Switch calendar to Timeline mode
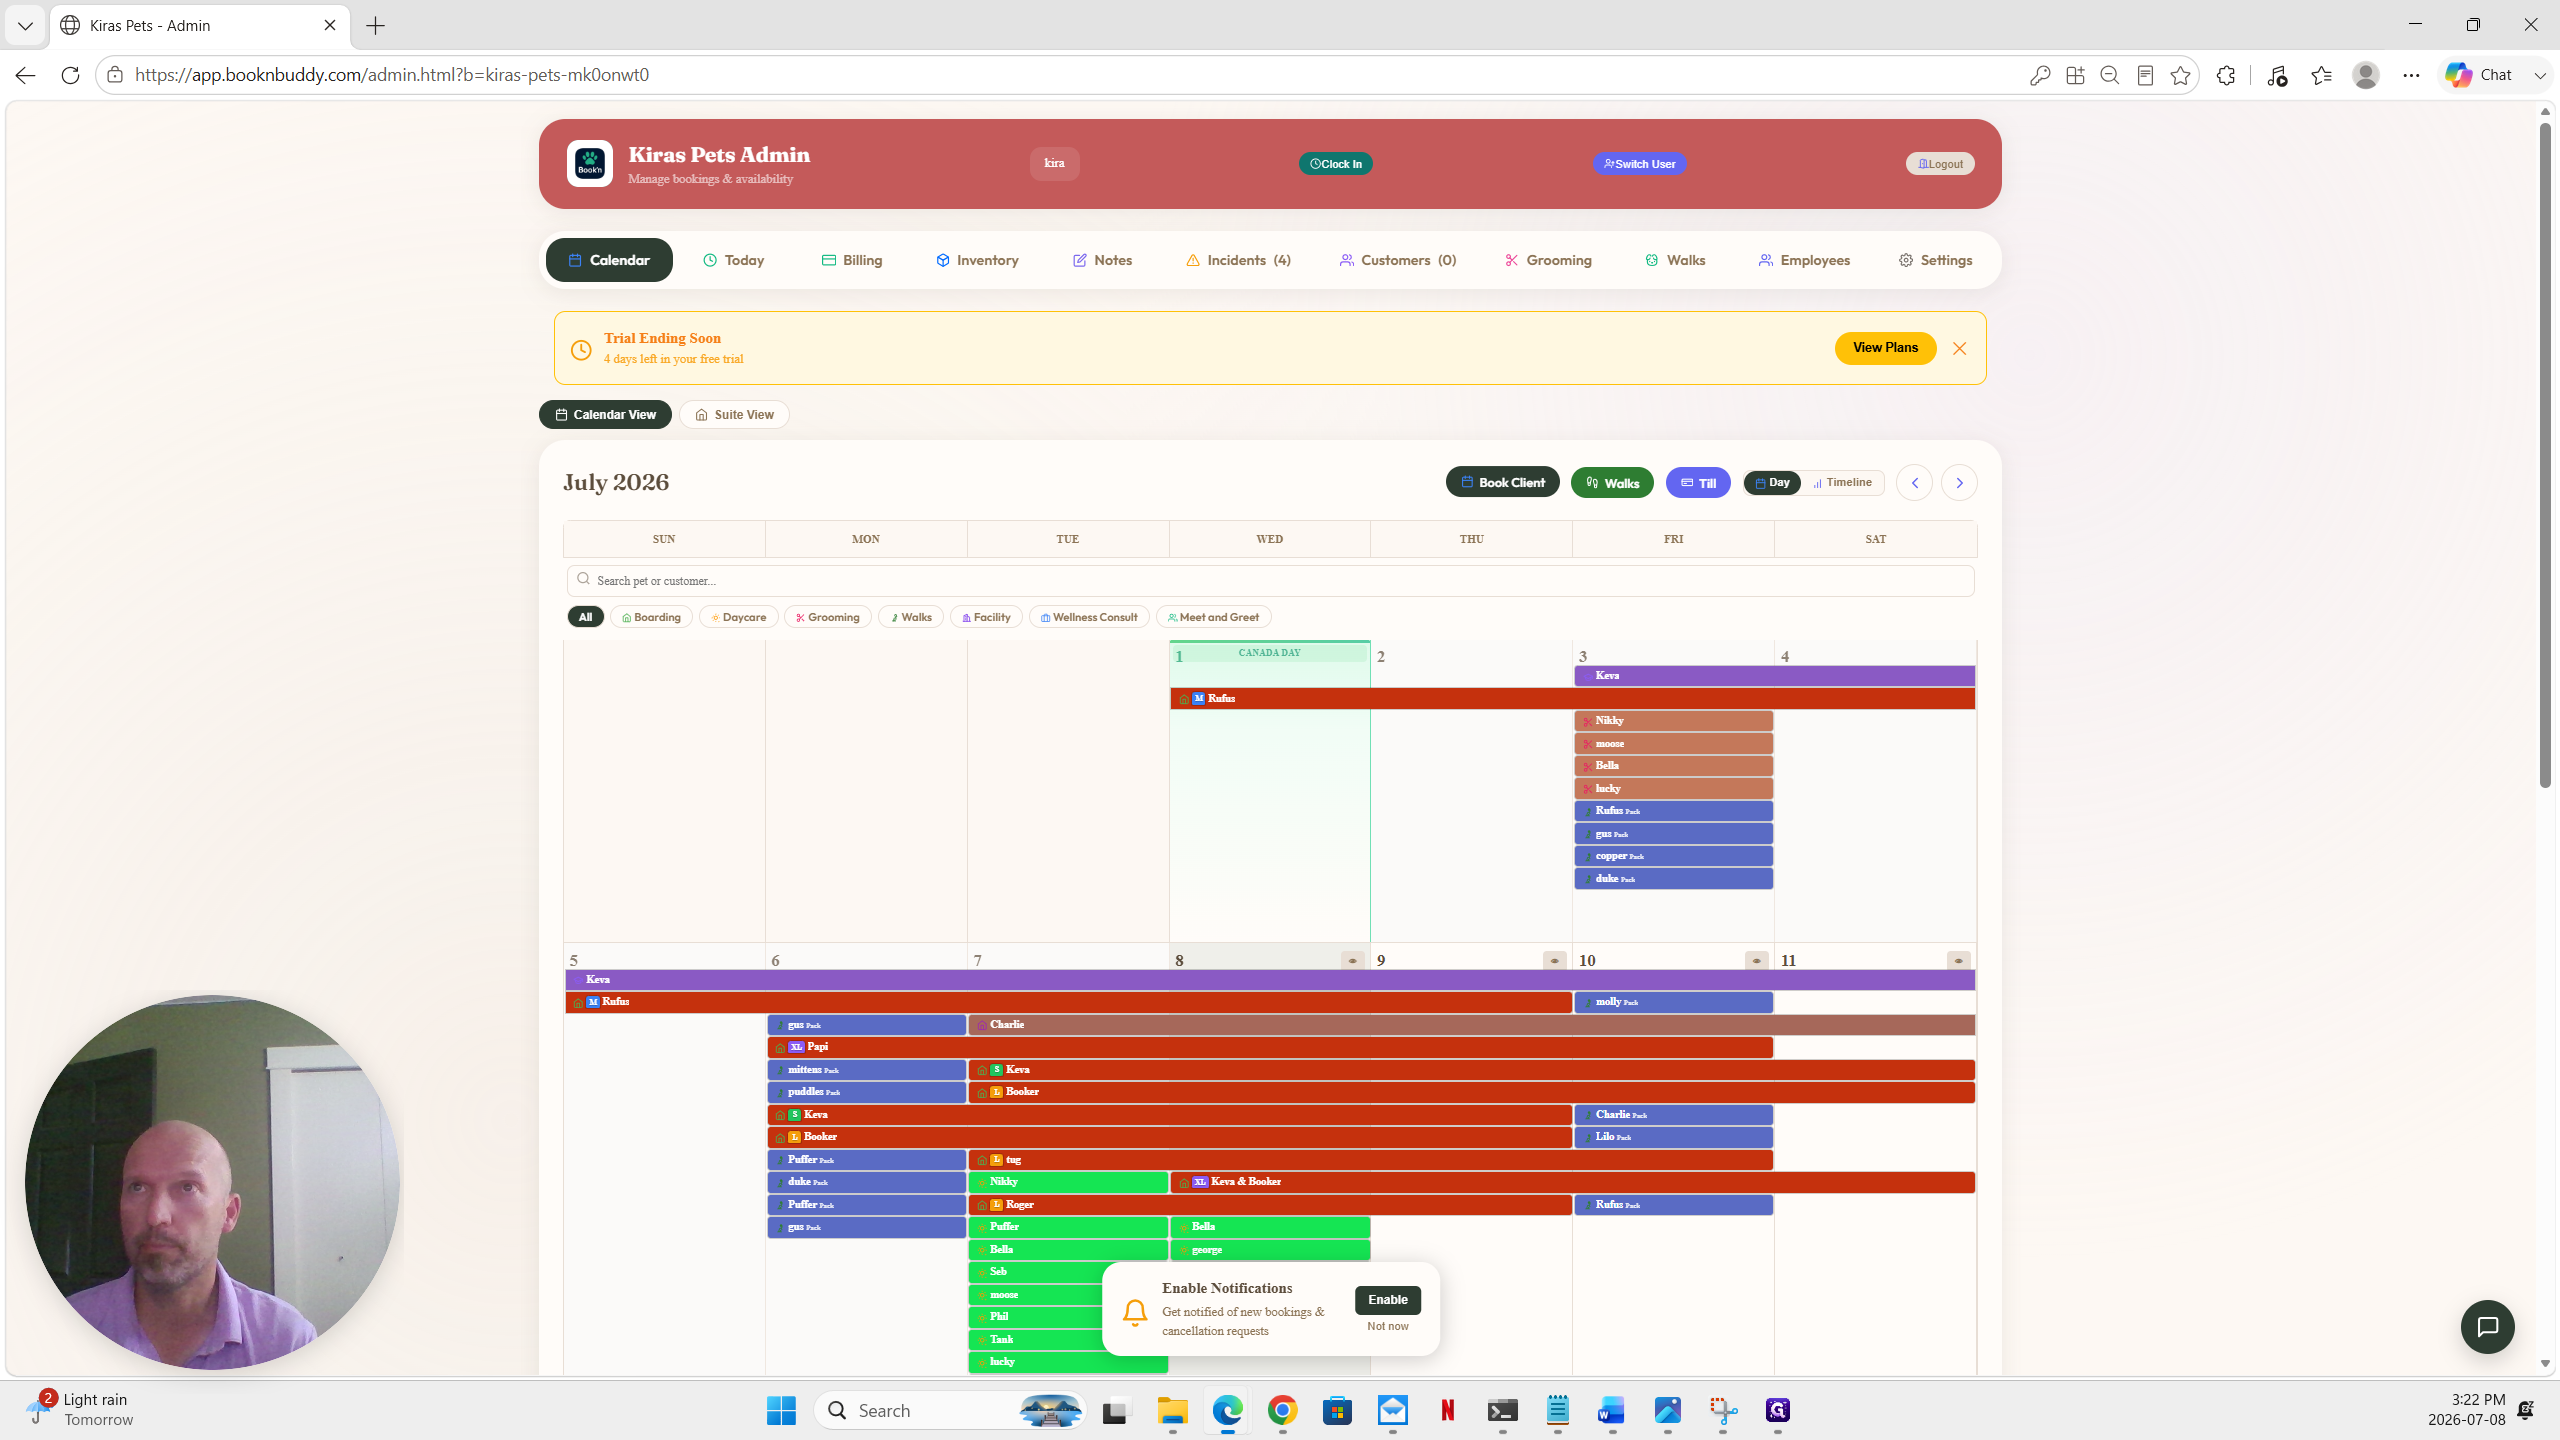The height and width of the screenshot is (1440, 2560). coord(1842,483)
